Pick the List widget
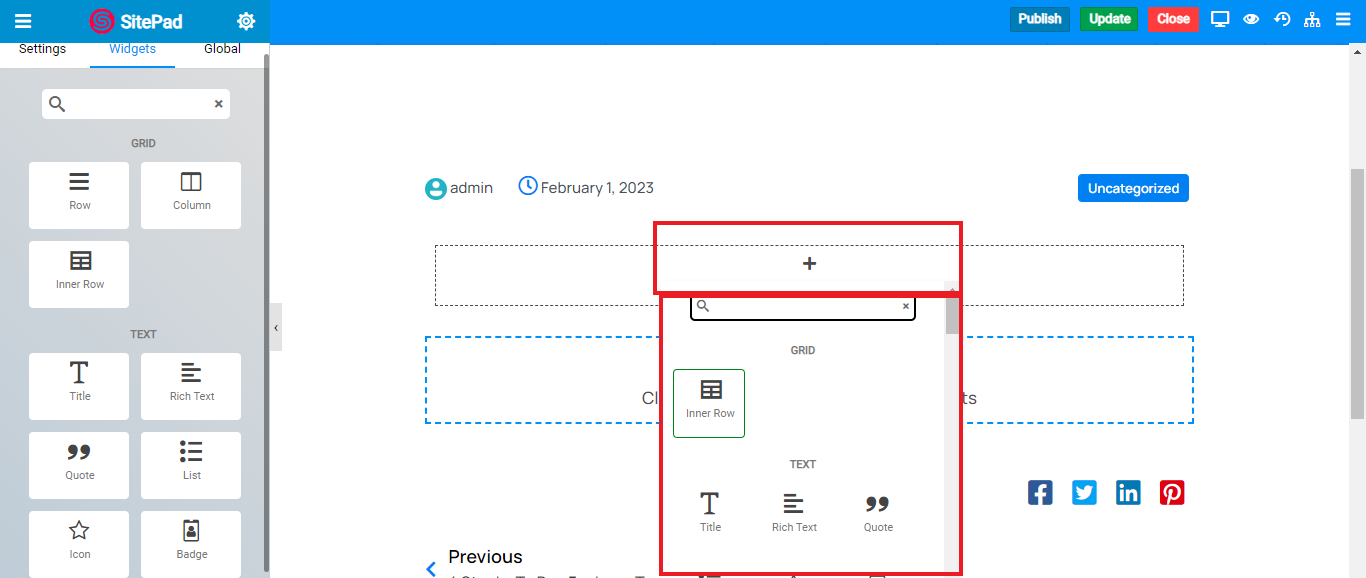The height and width of the screenshot is (578, 1366). click(x=191, y=464)
